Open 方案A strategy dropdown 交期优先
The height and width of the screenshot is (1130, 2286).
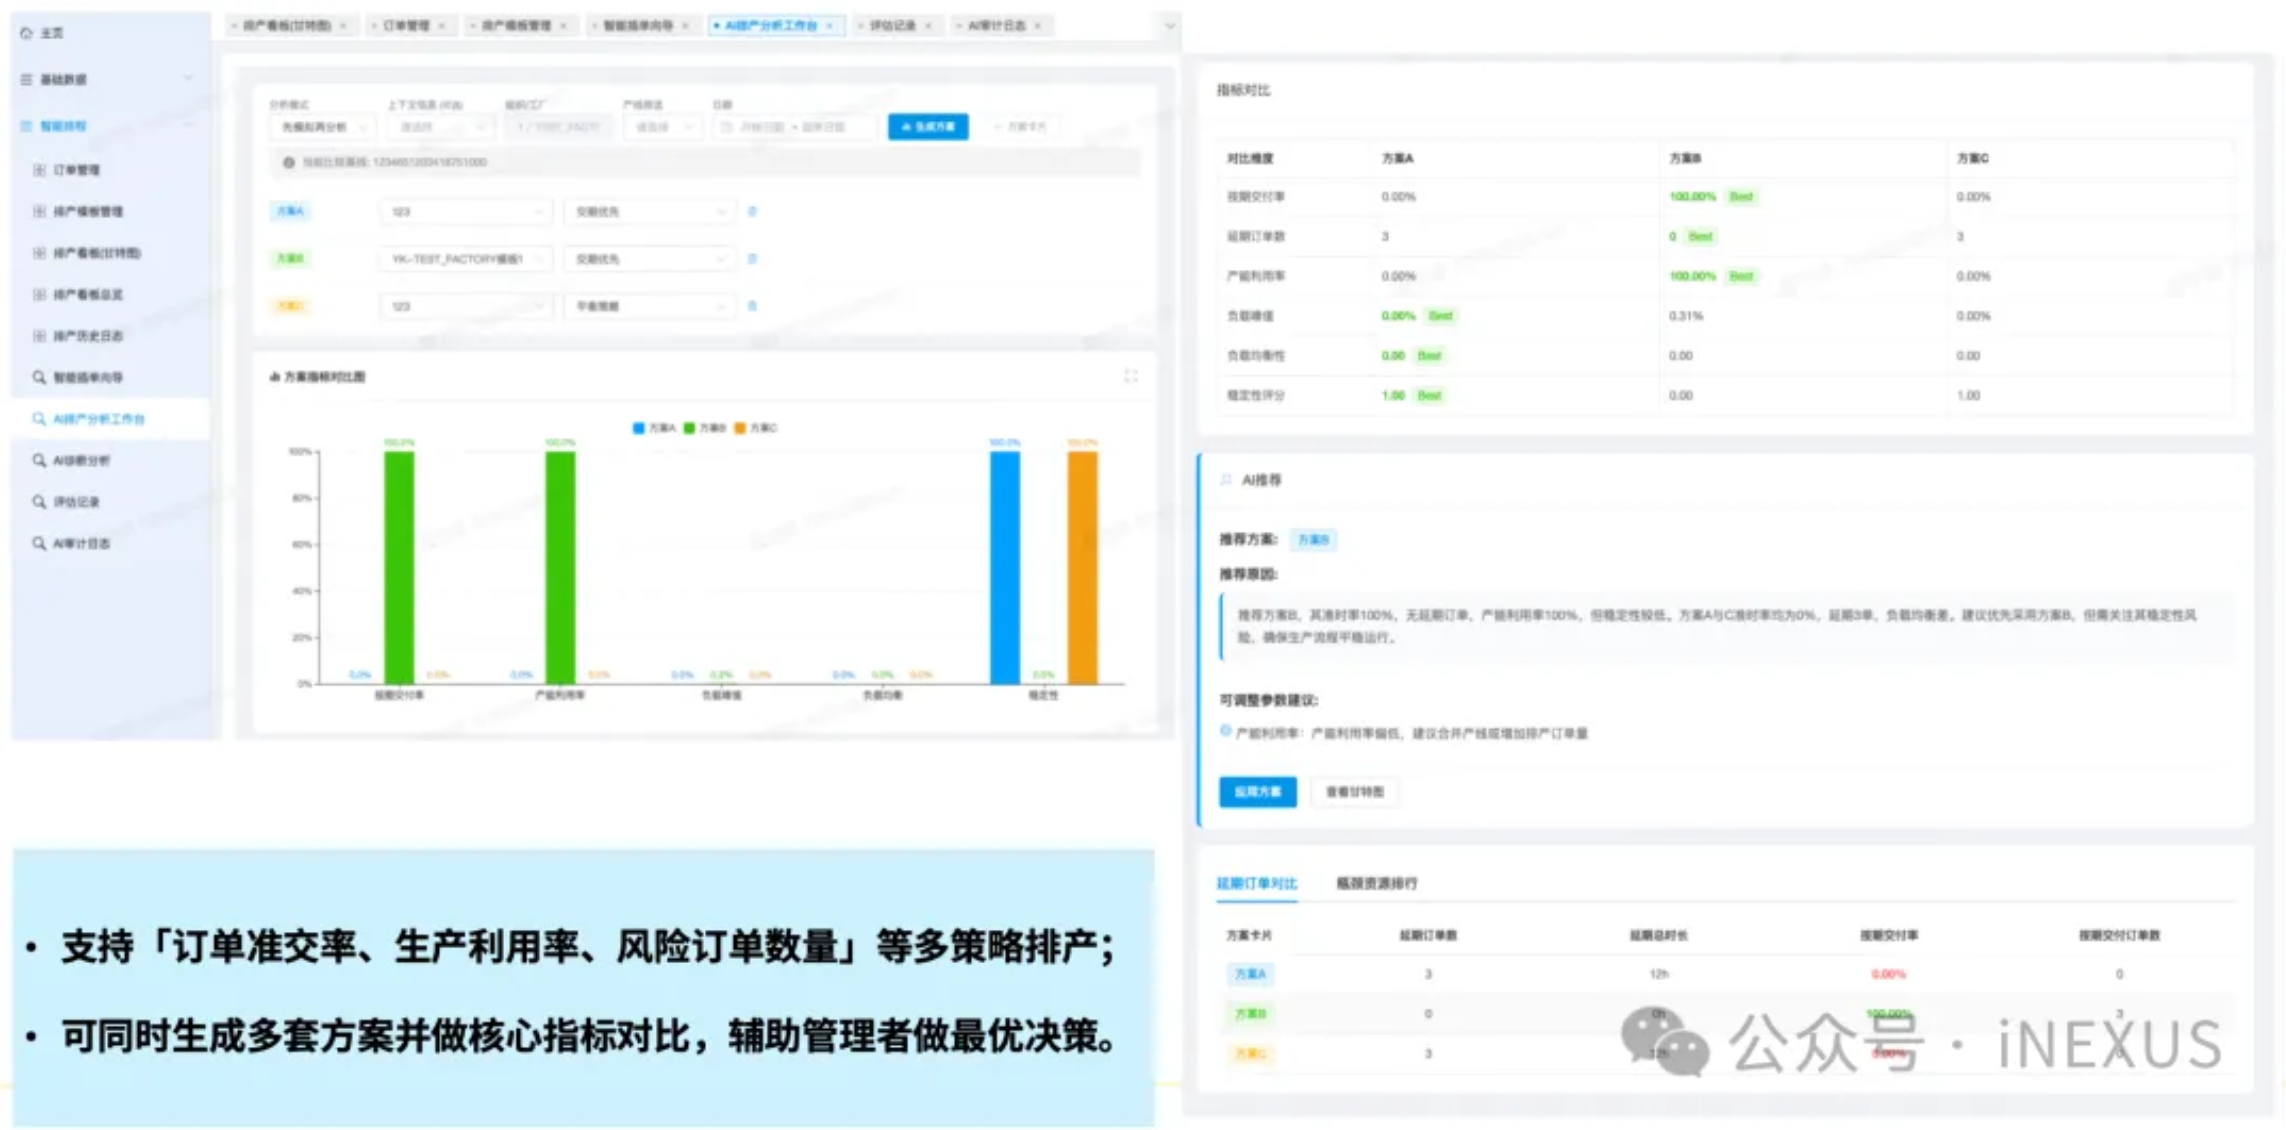coord(649,211)
